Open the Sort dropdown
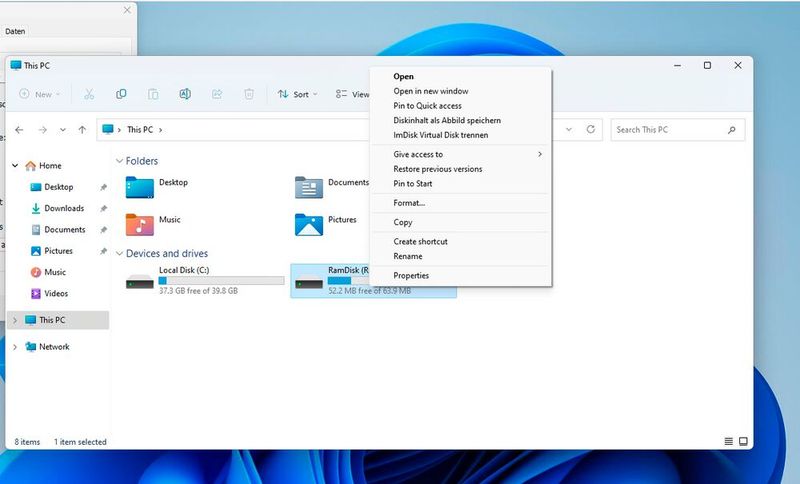 (297, 94)
